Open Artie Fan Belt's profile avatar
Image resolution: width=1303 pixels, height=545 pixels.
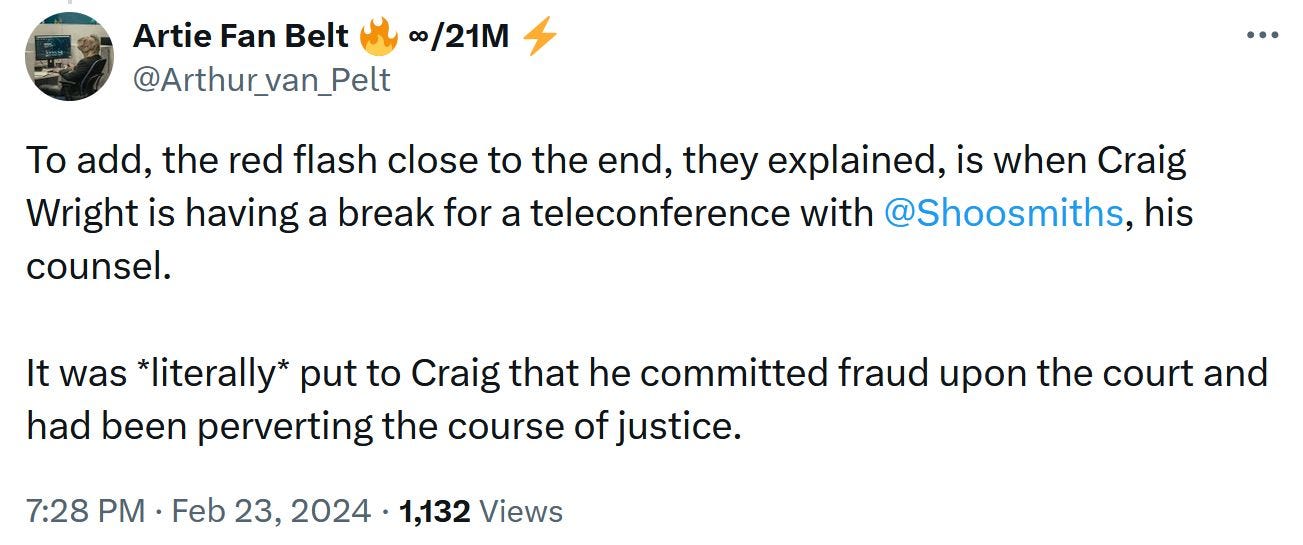70,57
